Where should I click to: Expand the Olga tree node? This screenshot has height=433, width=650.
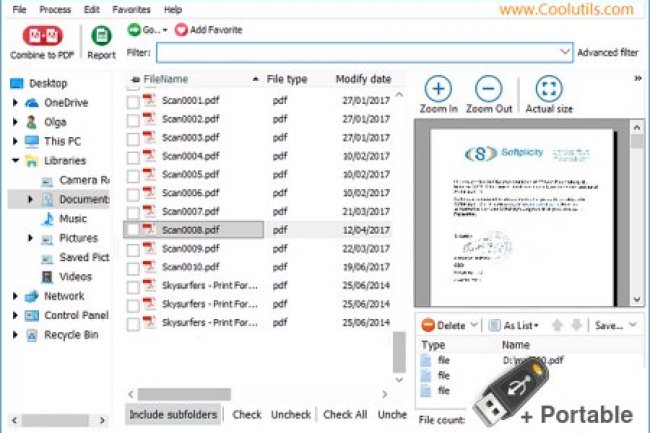15,122
